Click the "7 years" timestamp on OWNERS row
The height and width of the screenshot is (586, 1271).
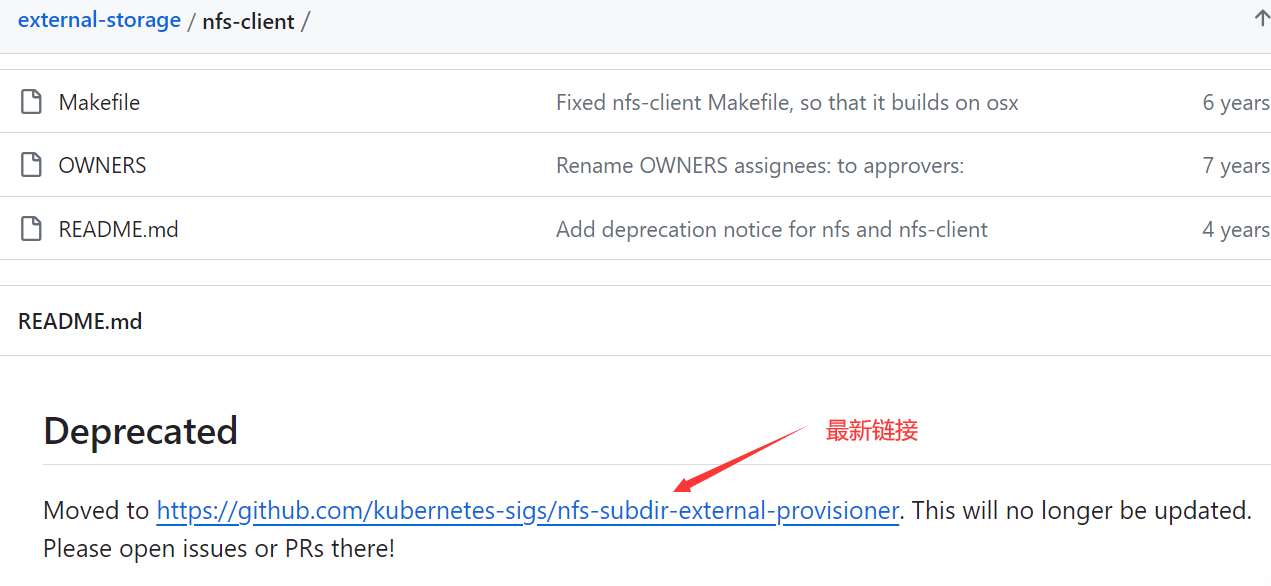tap(1235, 165)
